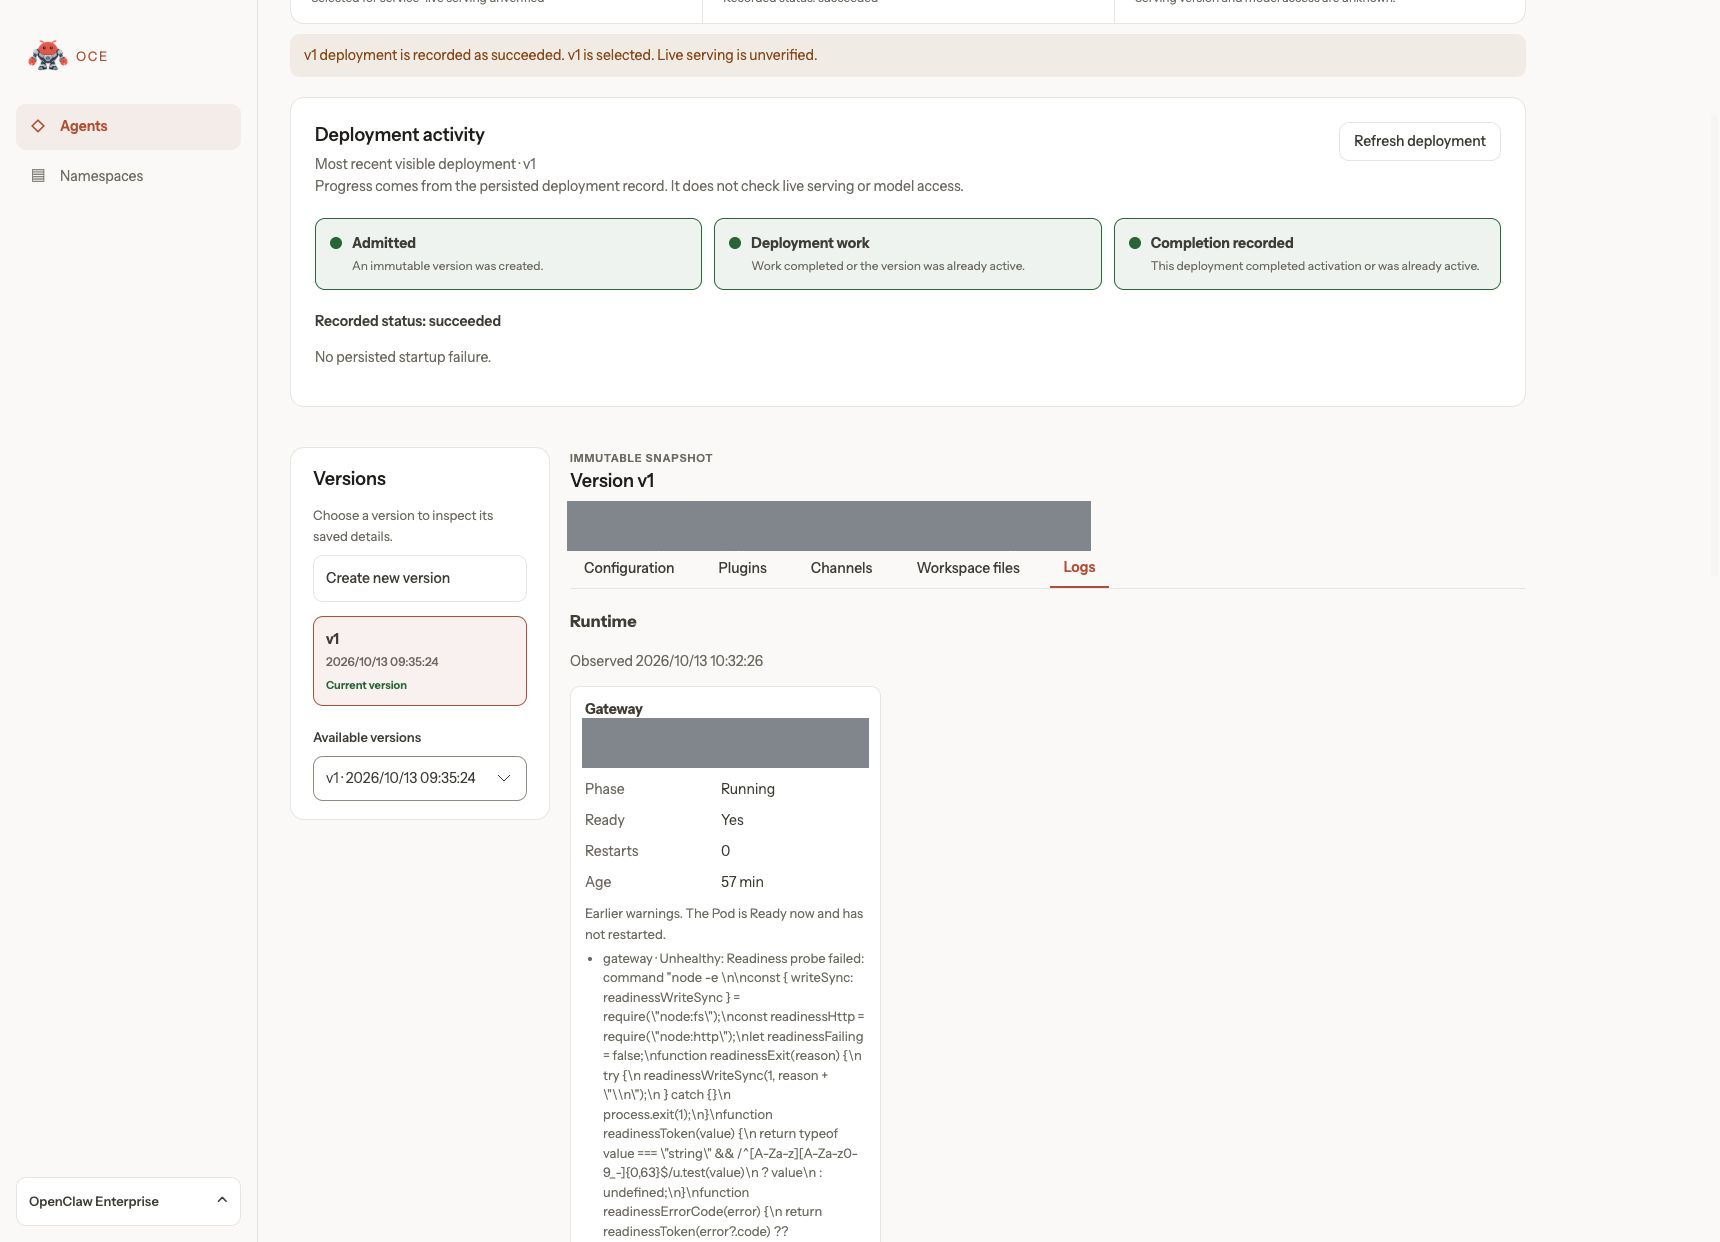Click the Gateway card heading

(614, 709)
